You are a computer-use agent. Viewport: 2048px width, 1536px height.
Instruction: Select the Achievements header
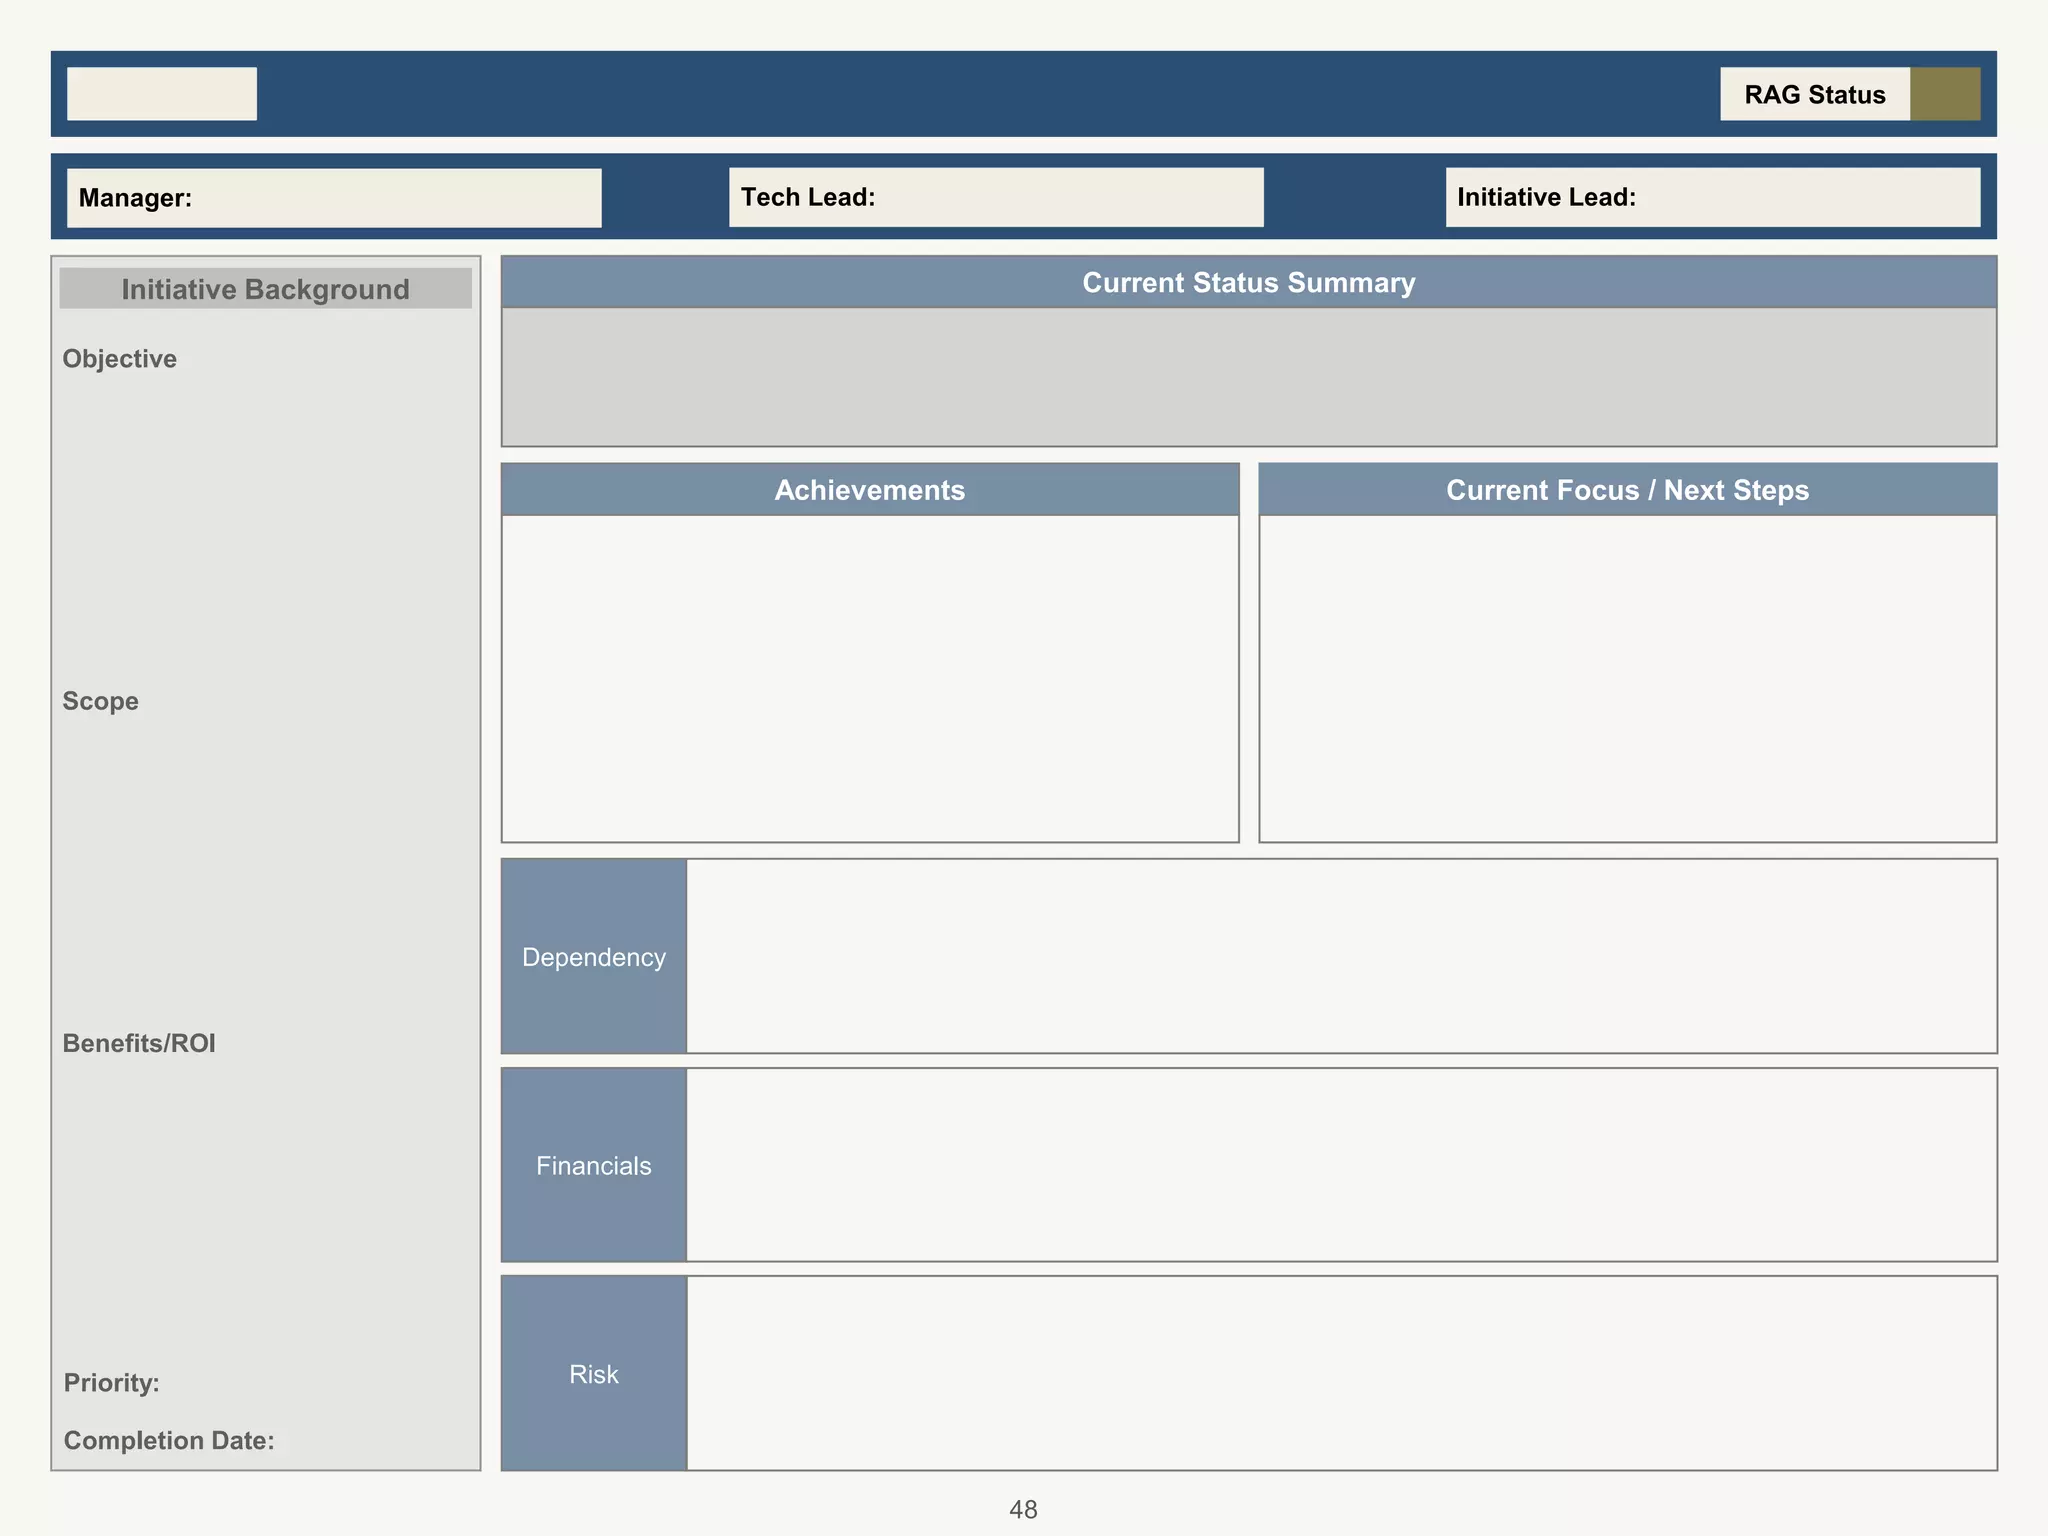pos(870,490)
